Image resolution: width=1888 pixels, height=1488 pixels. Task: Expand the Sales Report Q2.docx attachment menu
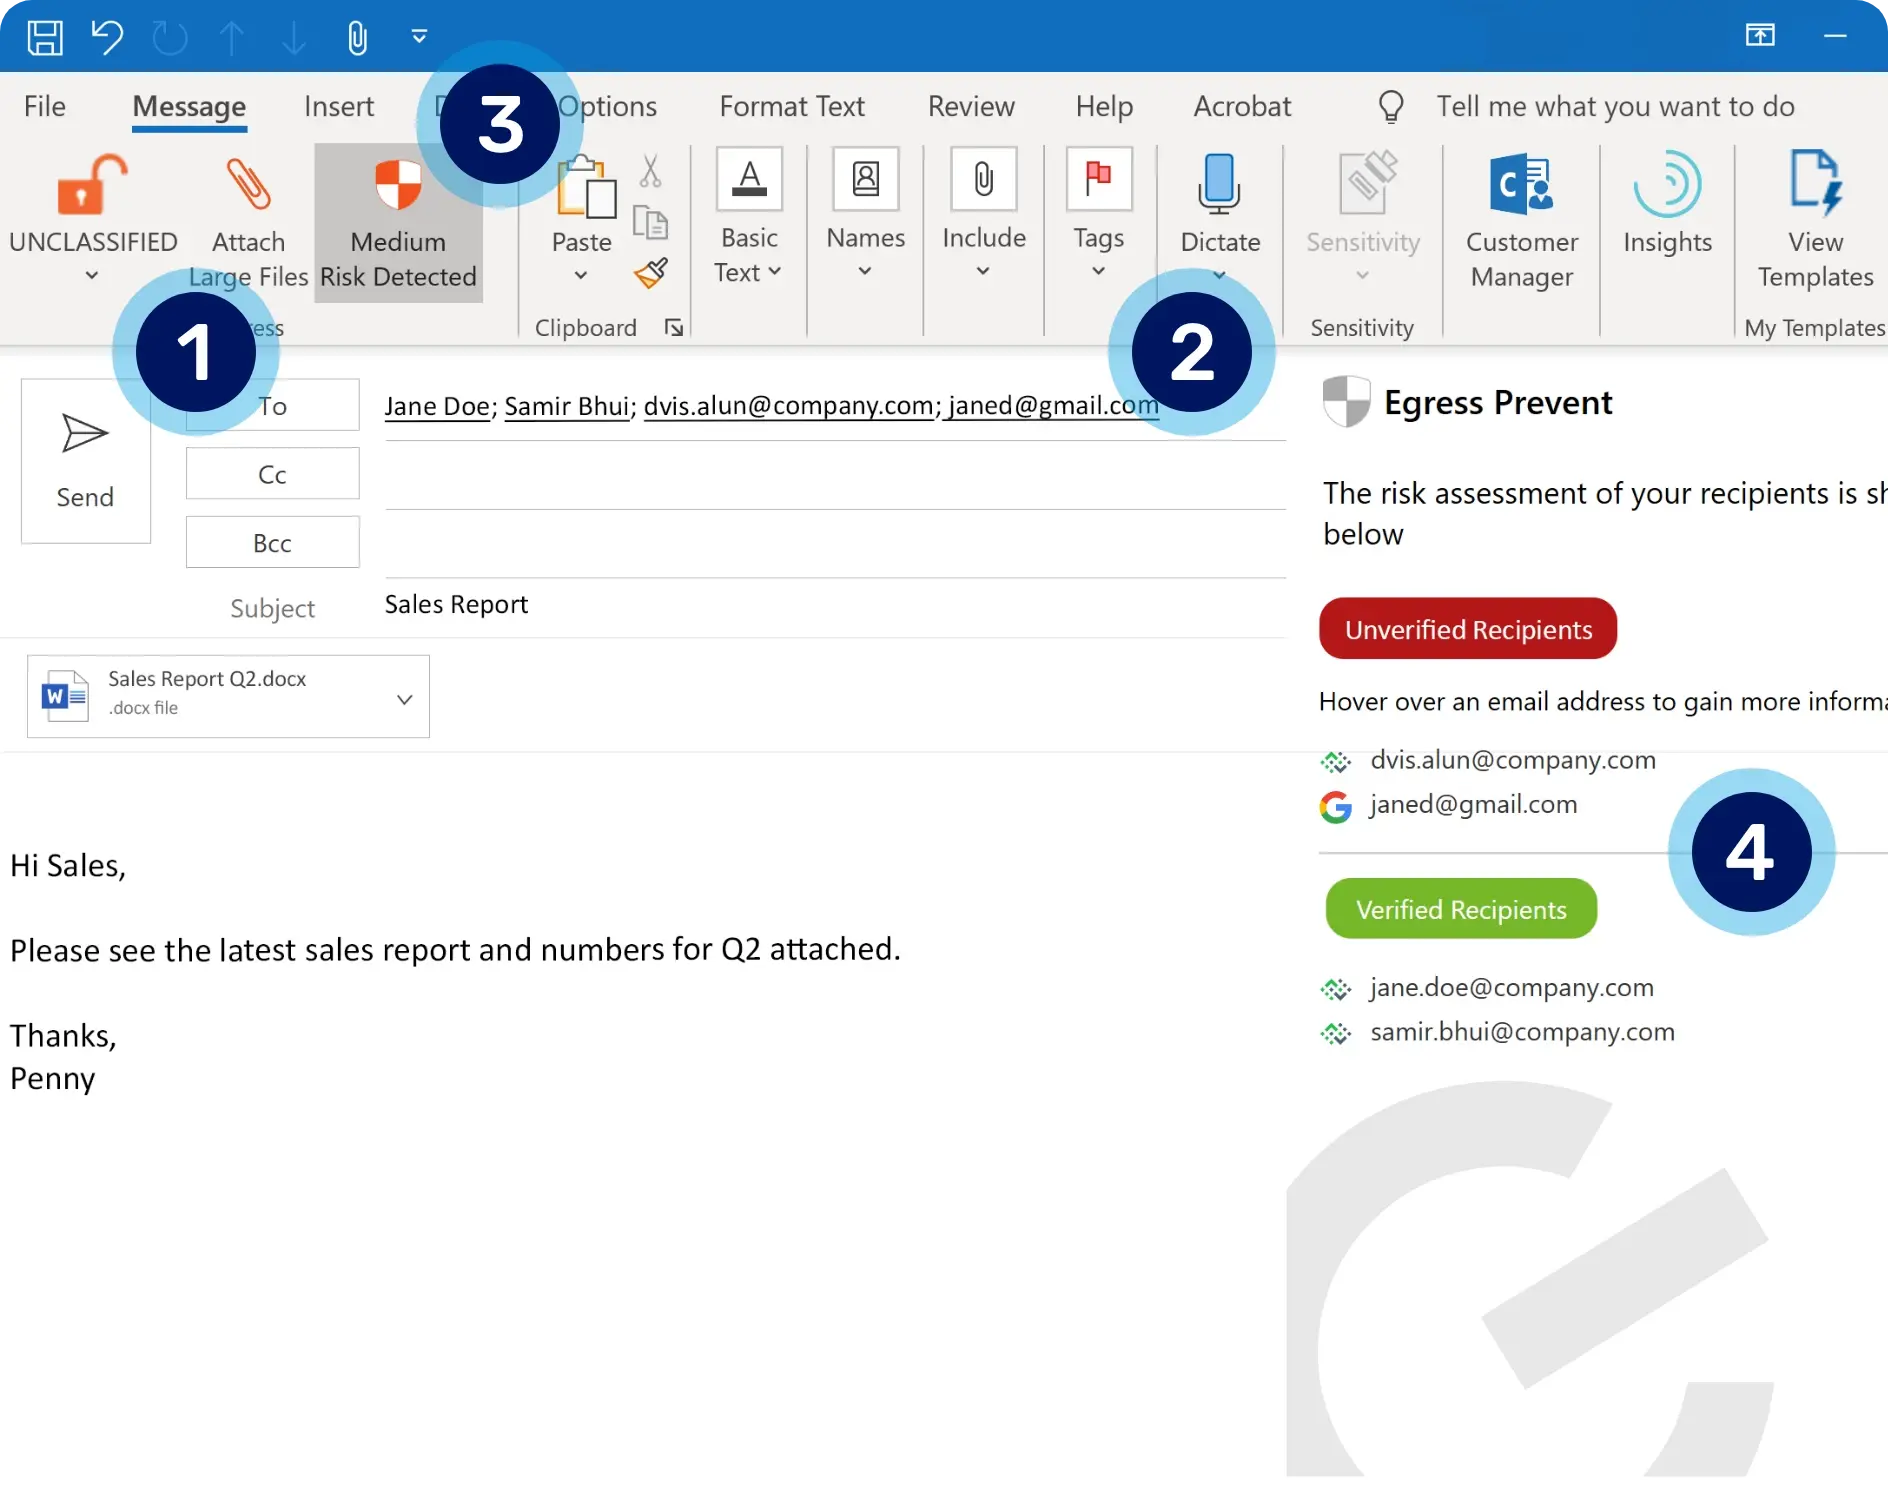point(404,699)
